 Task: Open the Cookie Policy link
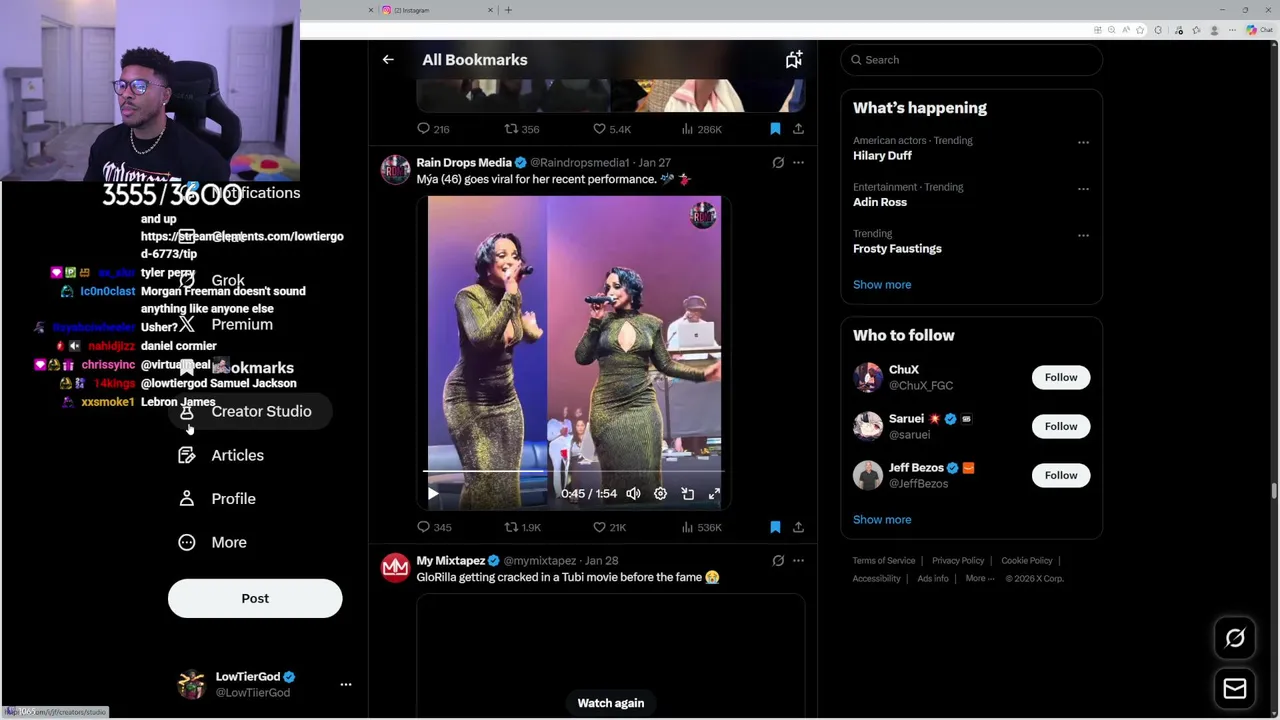coord(1027,561)
